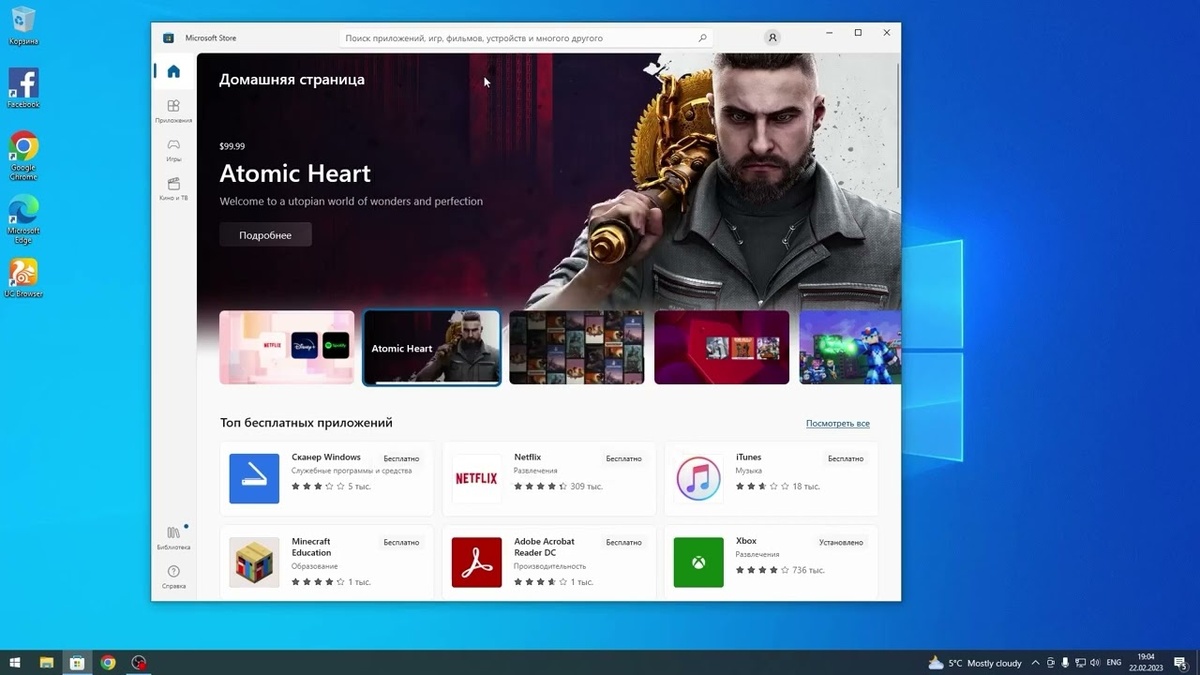Open the Home tab in Store sidebar

pos(173,71)
